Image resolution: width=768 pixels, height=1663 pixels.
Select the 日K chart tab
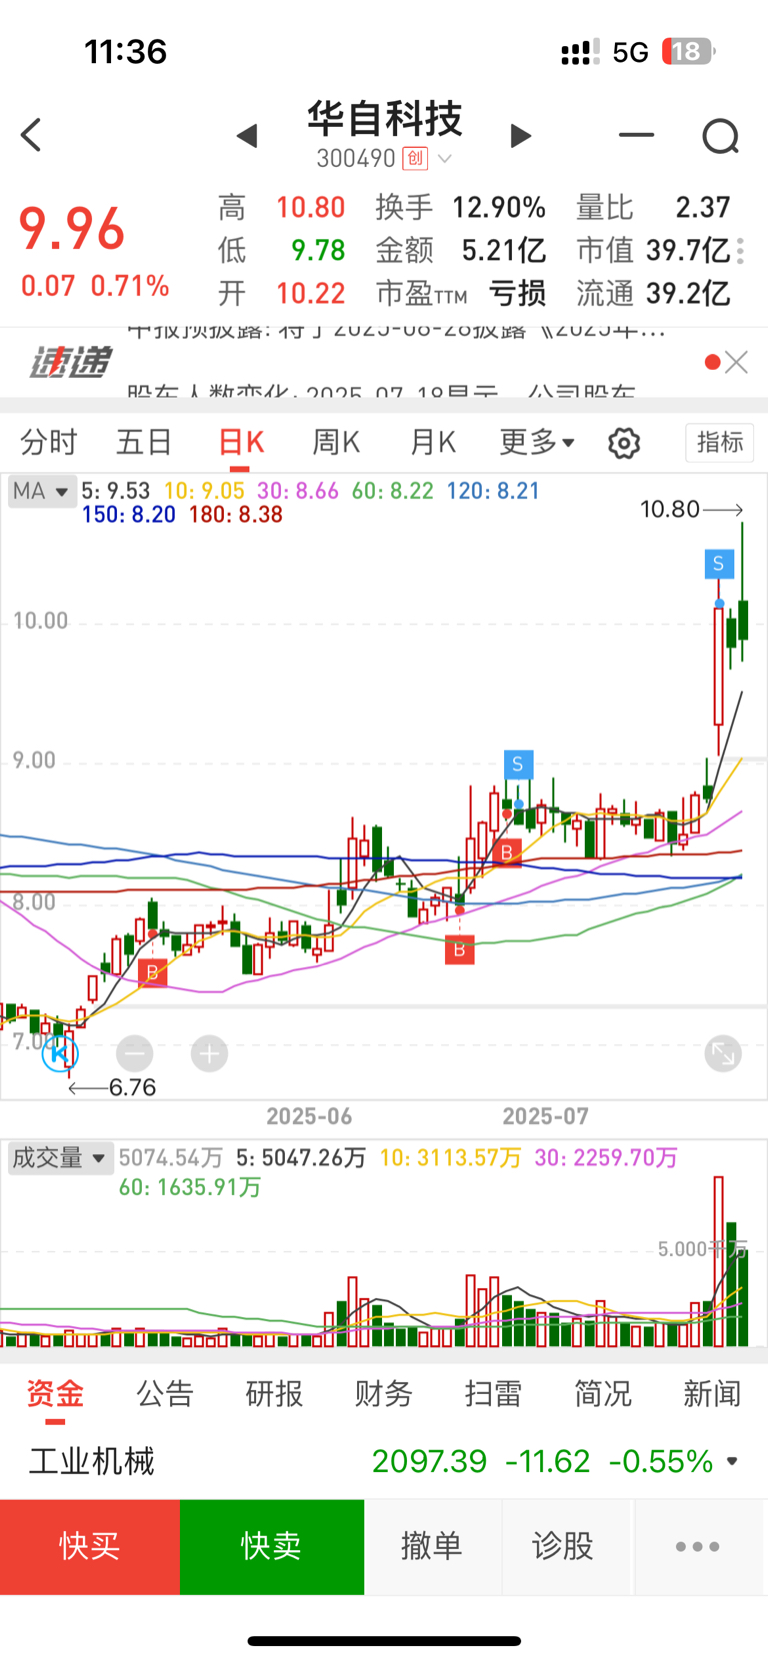pos(241,442)
